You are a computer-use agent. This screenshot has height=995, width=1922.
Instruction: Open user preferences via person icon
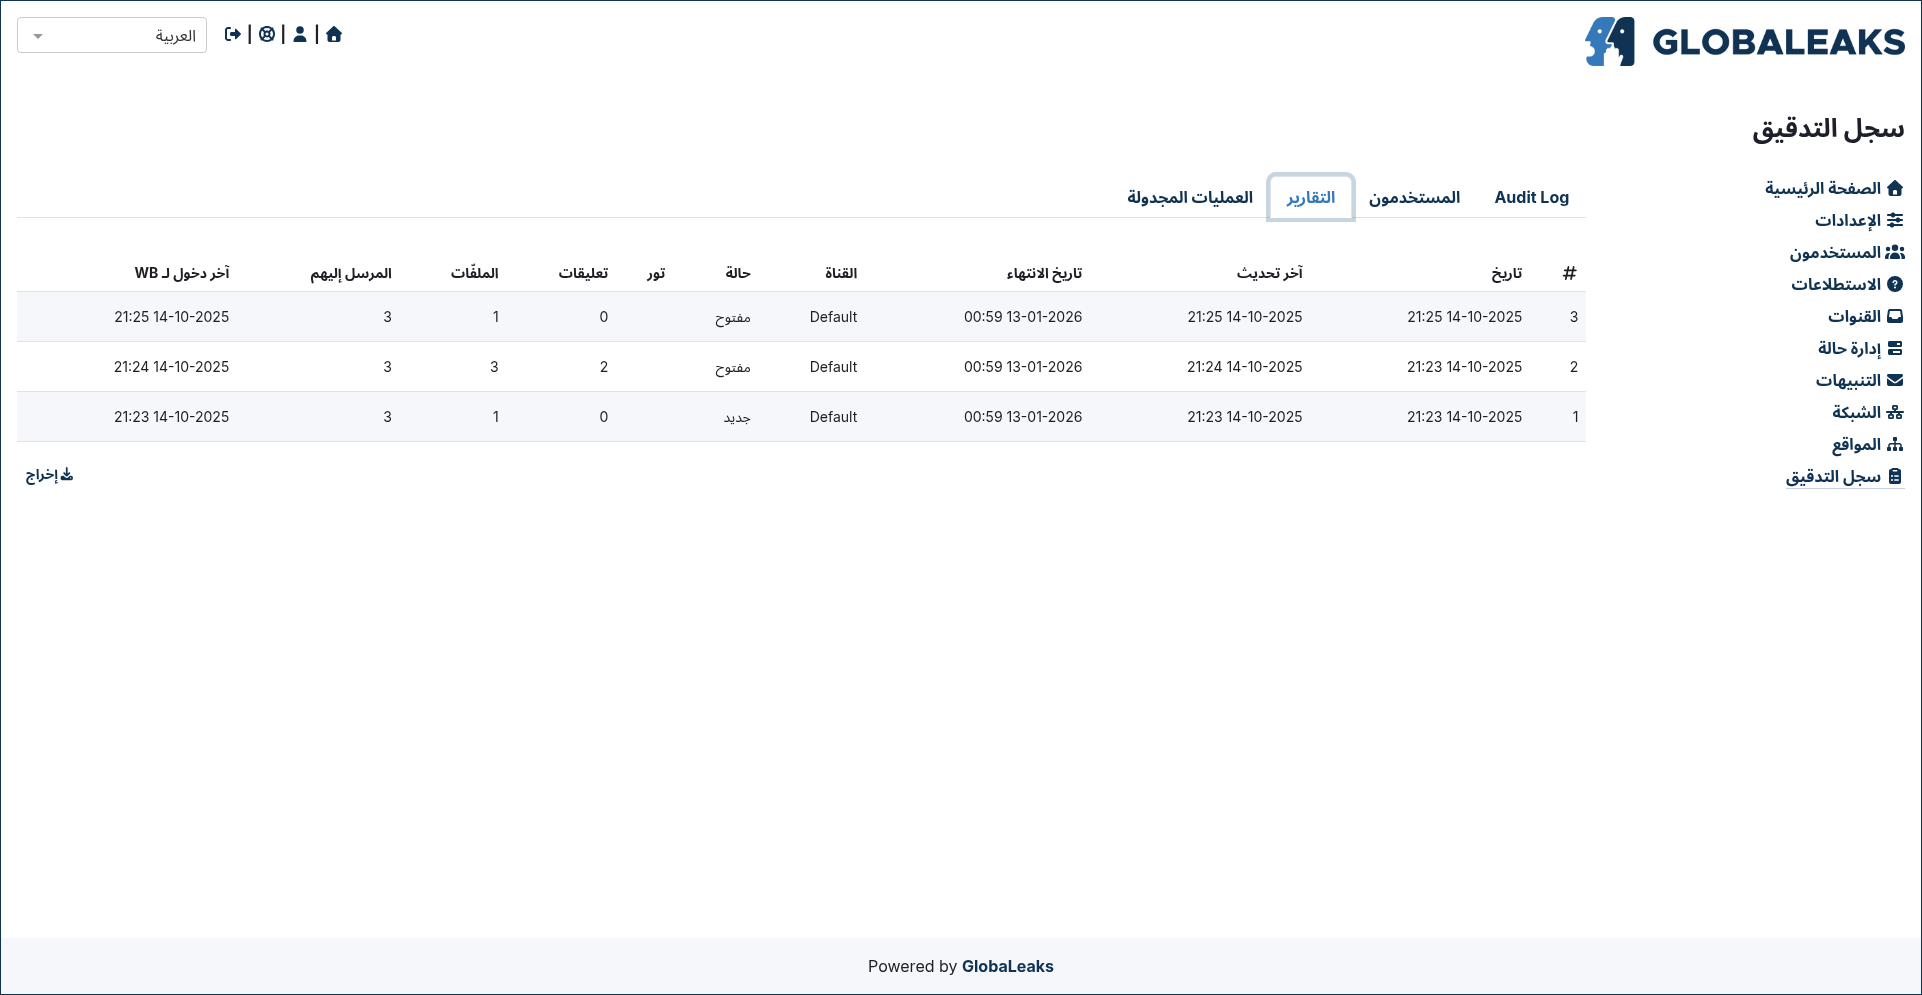[x=300, y=34]
